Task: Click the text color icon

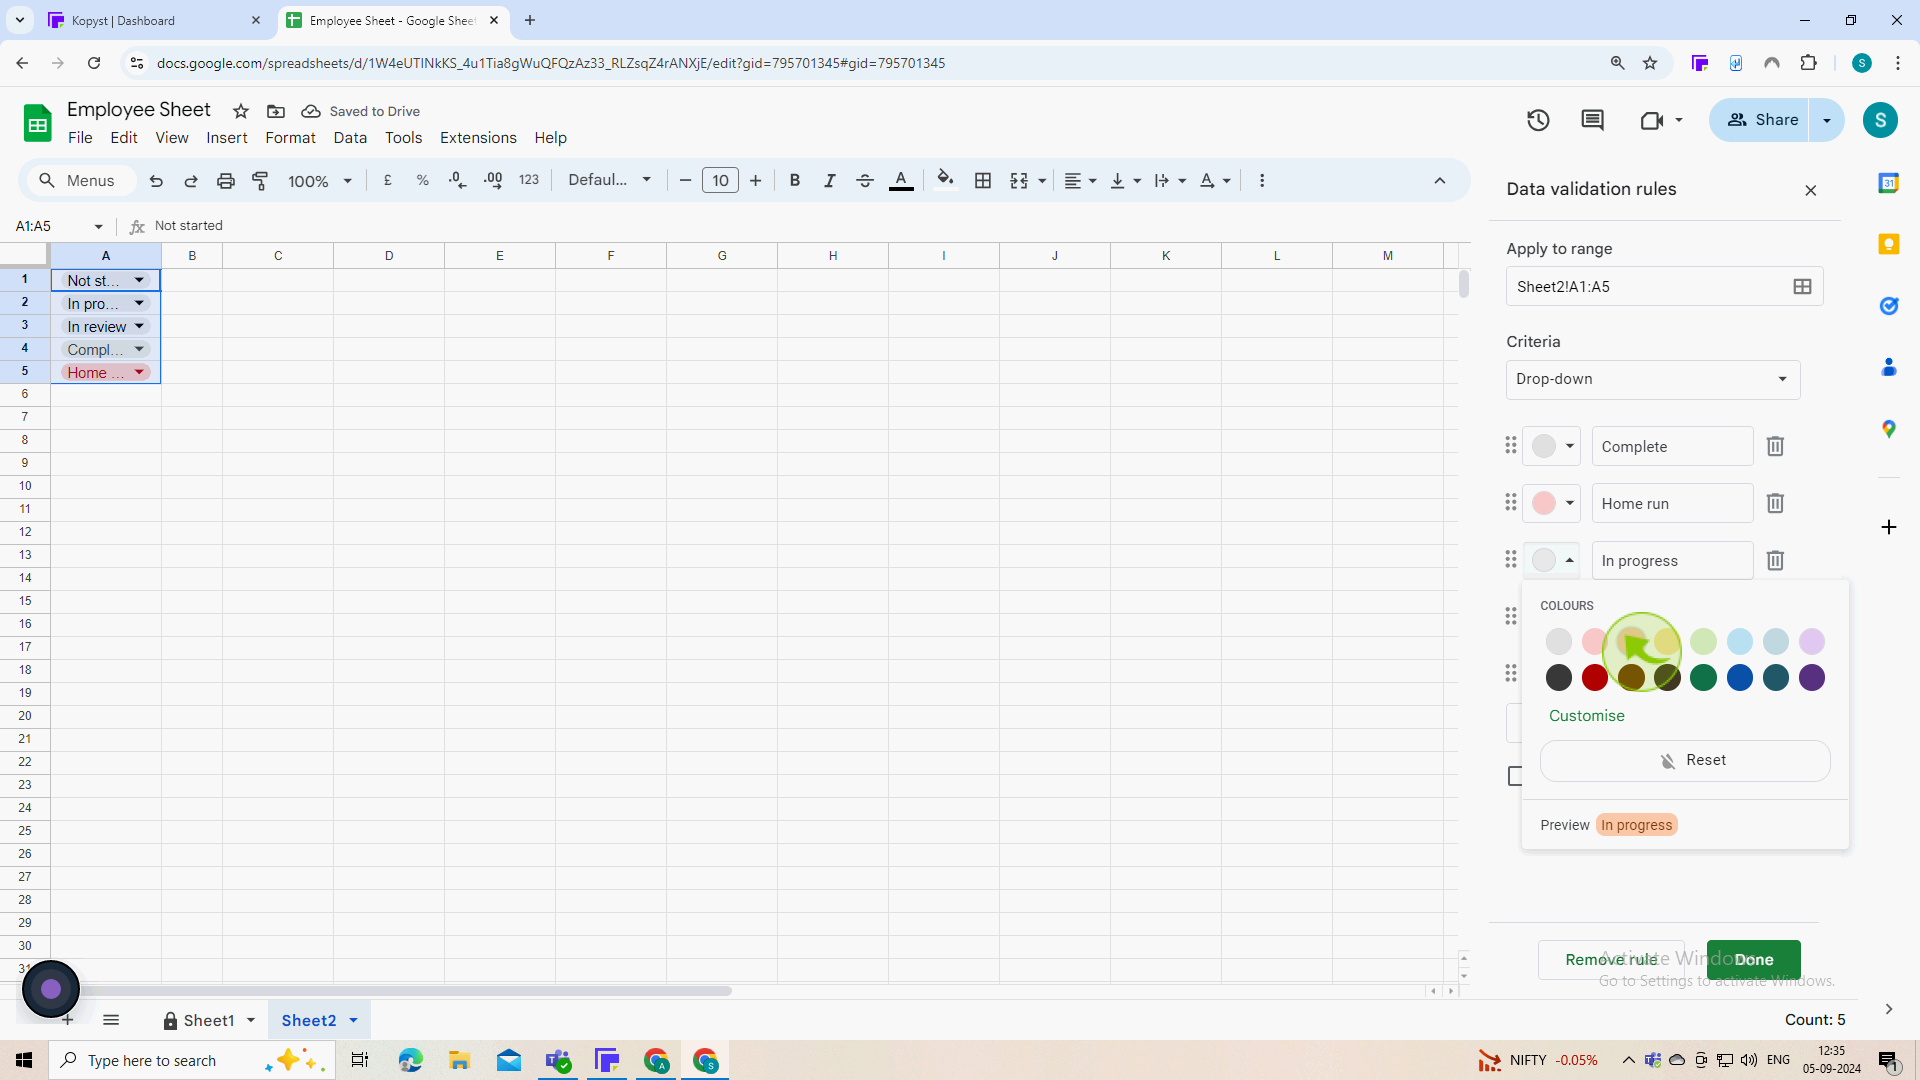Action: tap(902, 181)
